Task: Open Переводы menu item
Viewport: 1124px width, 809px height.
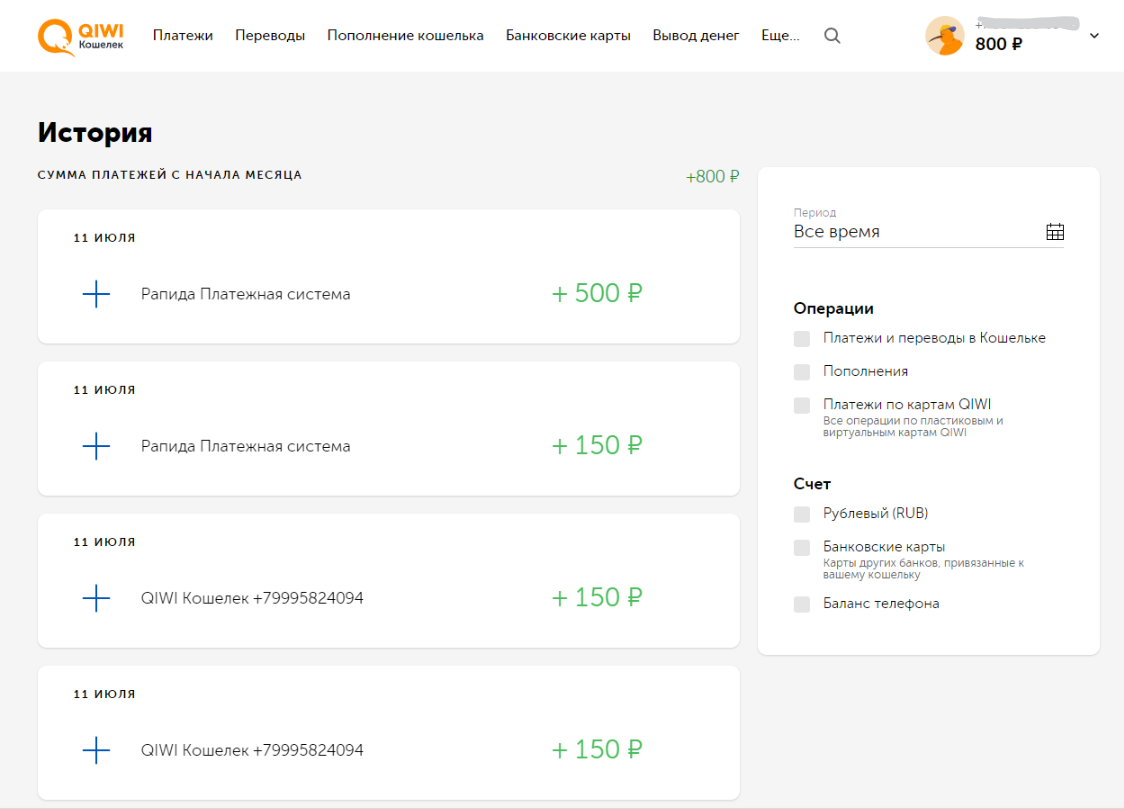Action: pos(270,35)
